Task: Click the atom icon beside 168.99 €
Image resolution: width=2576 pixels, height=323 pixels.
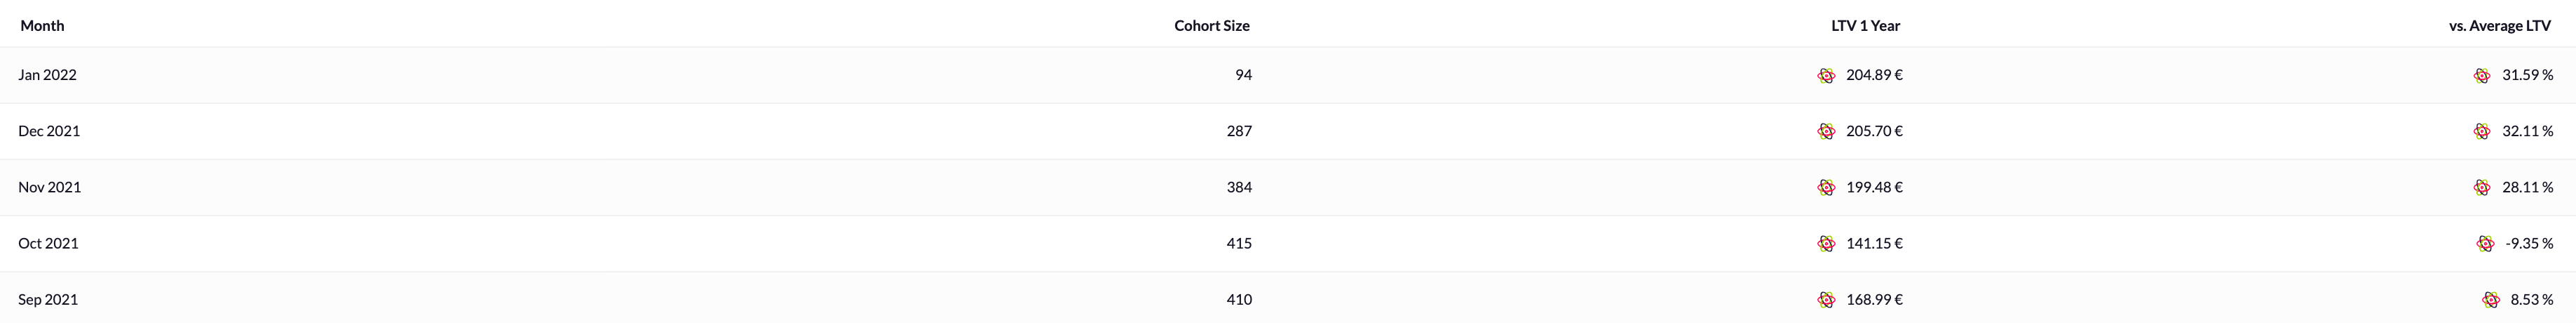Action: (1826, 299)
